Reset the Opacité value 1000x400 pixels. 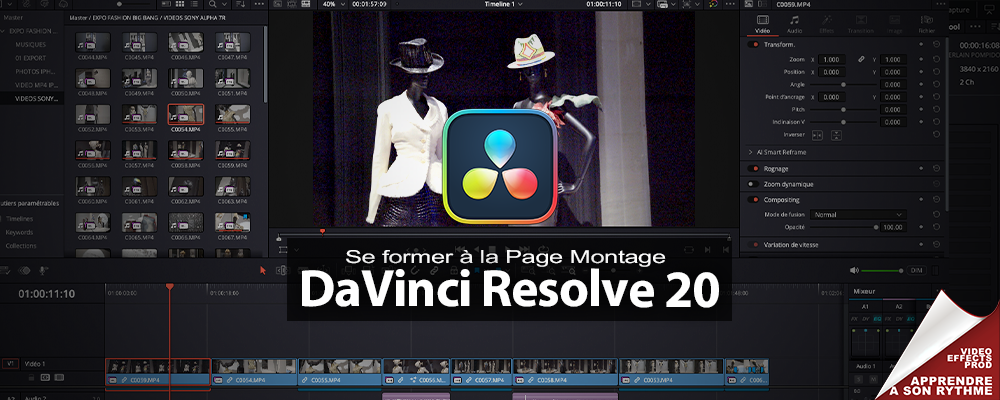tap(936, 227)
